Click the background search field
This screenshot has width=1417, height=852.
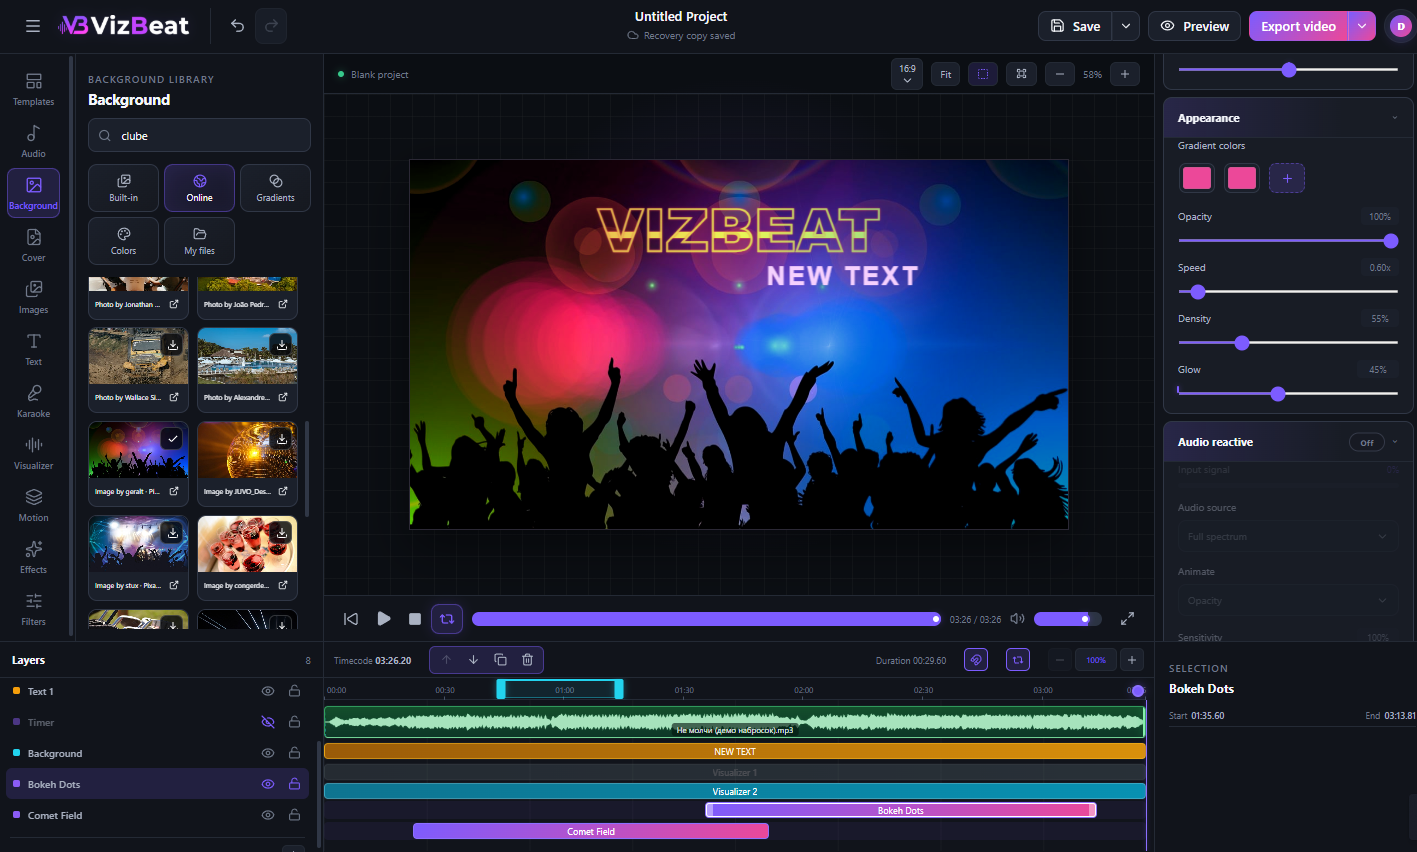click(x=199, y=135)
